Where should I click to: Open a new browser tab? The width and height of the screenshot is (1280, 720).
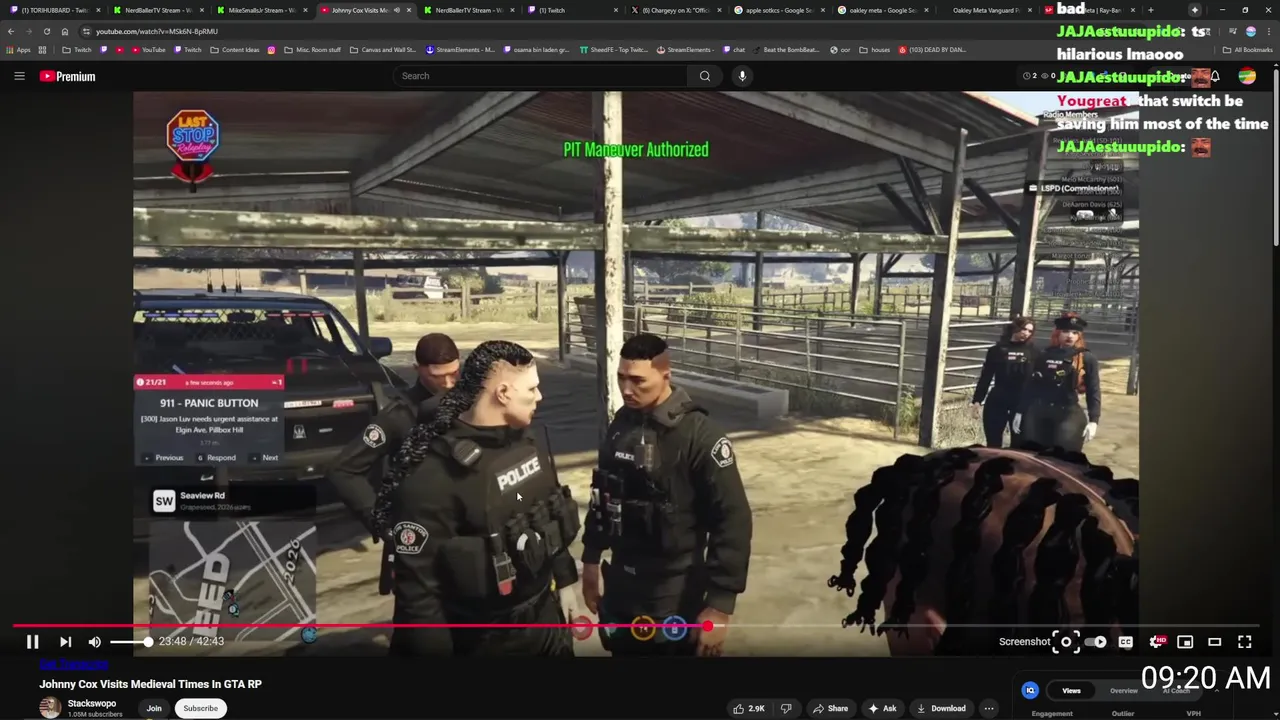(1150, 10)
